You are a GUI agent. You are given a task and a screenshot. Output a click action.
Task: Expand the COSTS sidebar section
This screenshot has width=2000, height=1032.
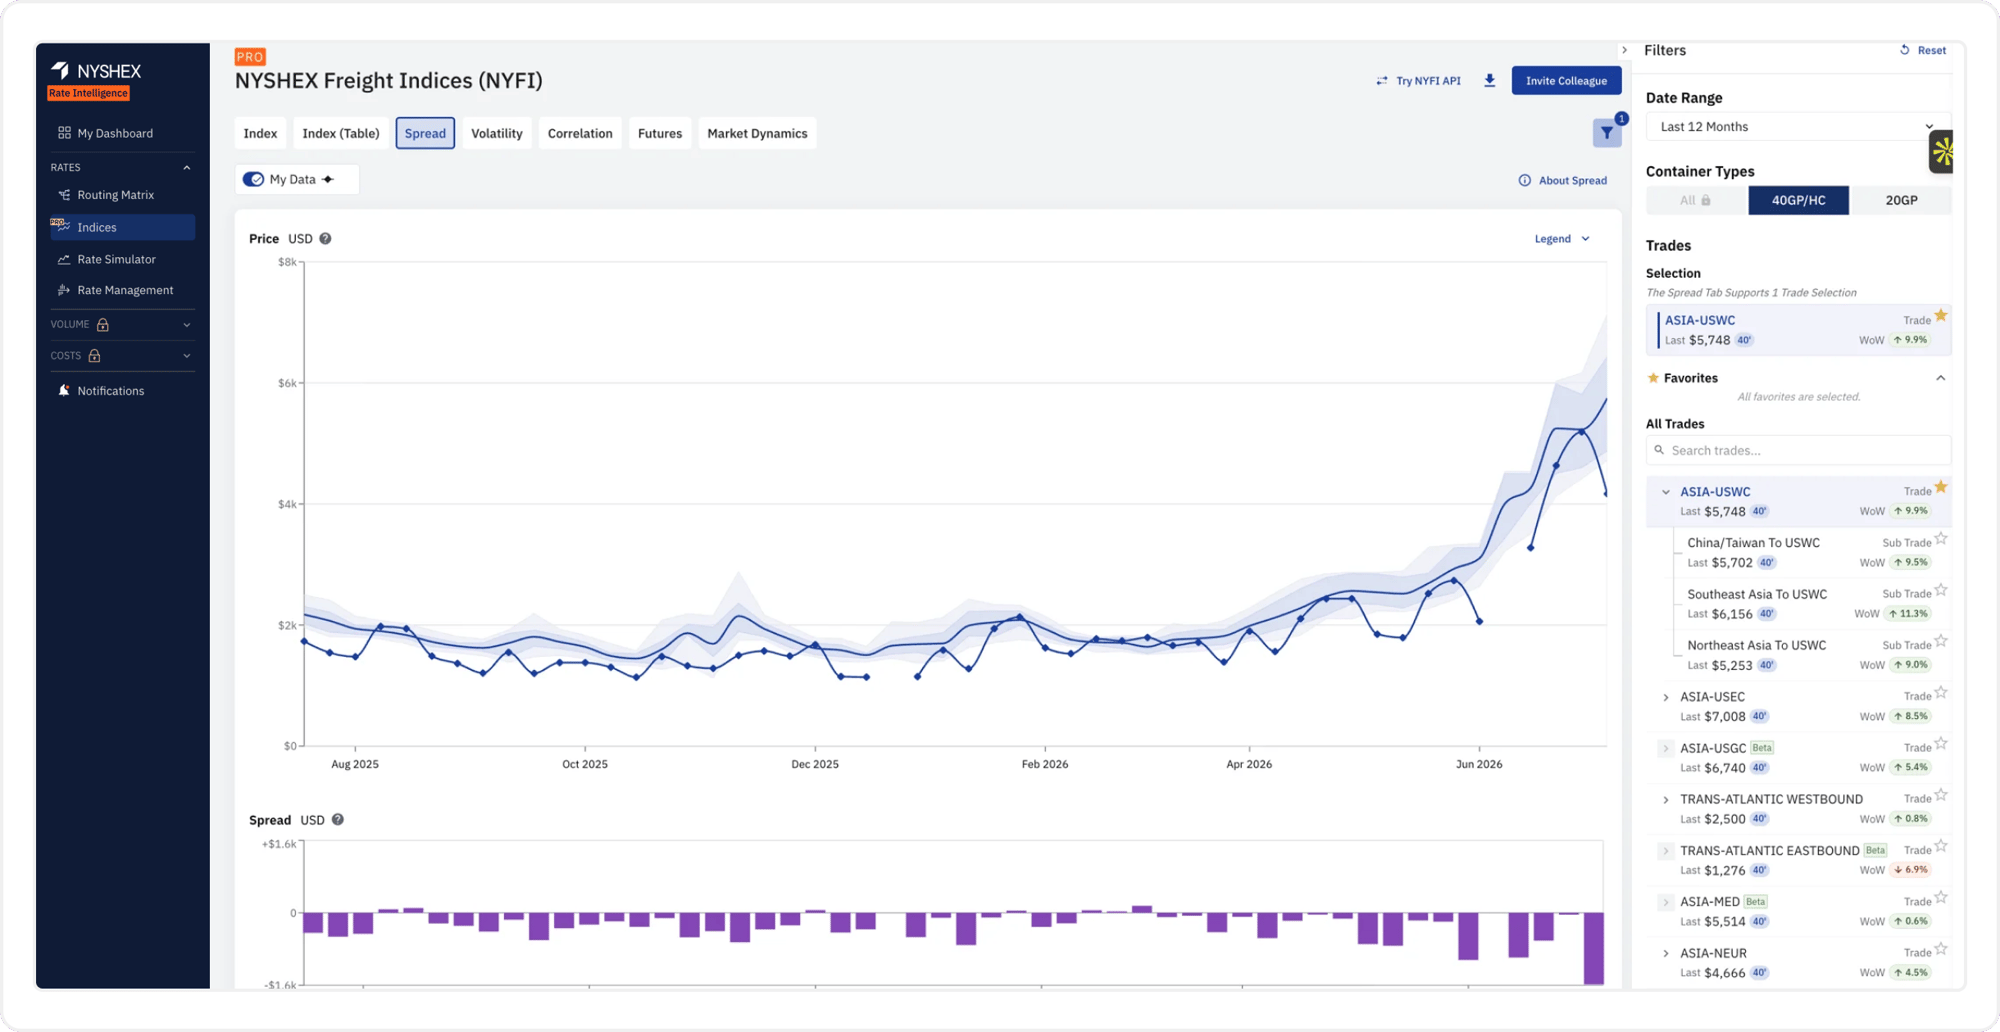coord(186,356)
